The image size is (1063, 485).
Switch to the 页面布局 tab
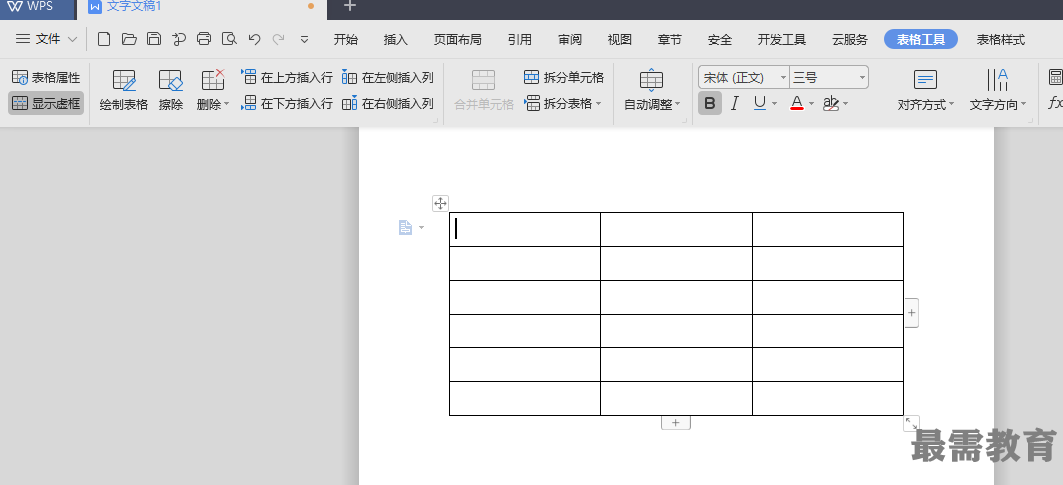pyautogui.click(x=458, y=39)
